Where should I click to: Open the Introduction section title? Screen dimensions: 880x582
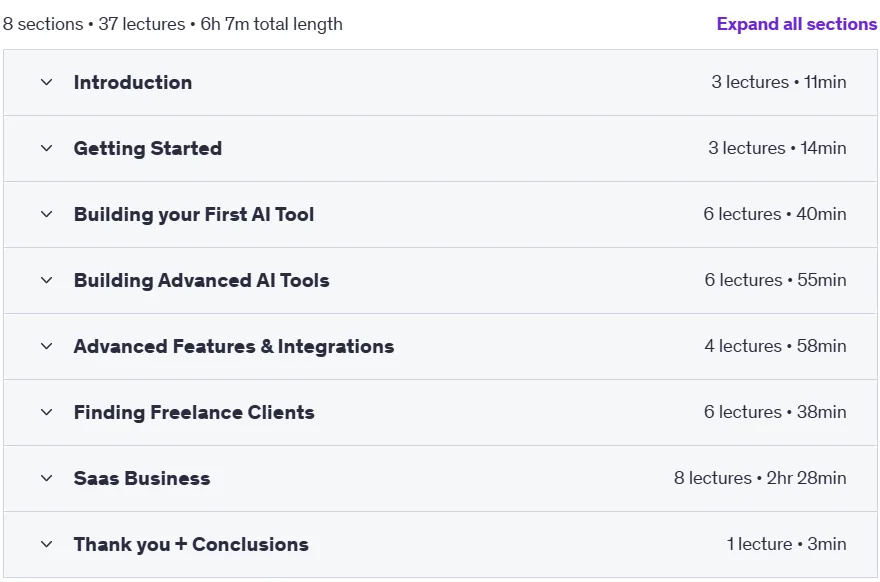click(x=133, y=83)
